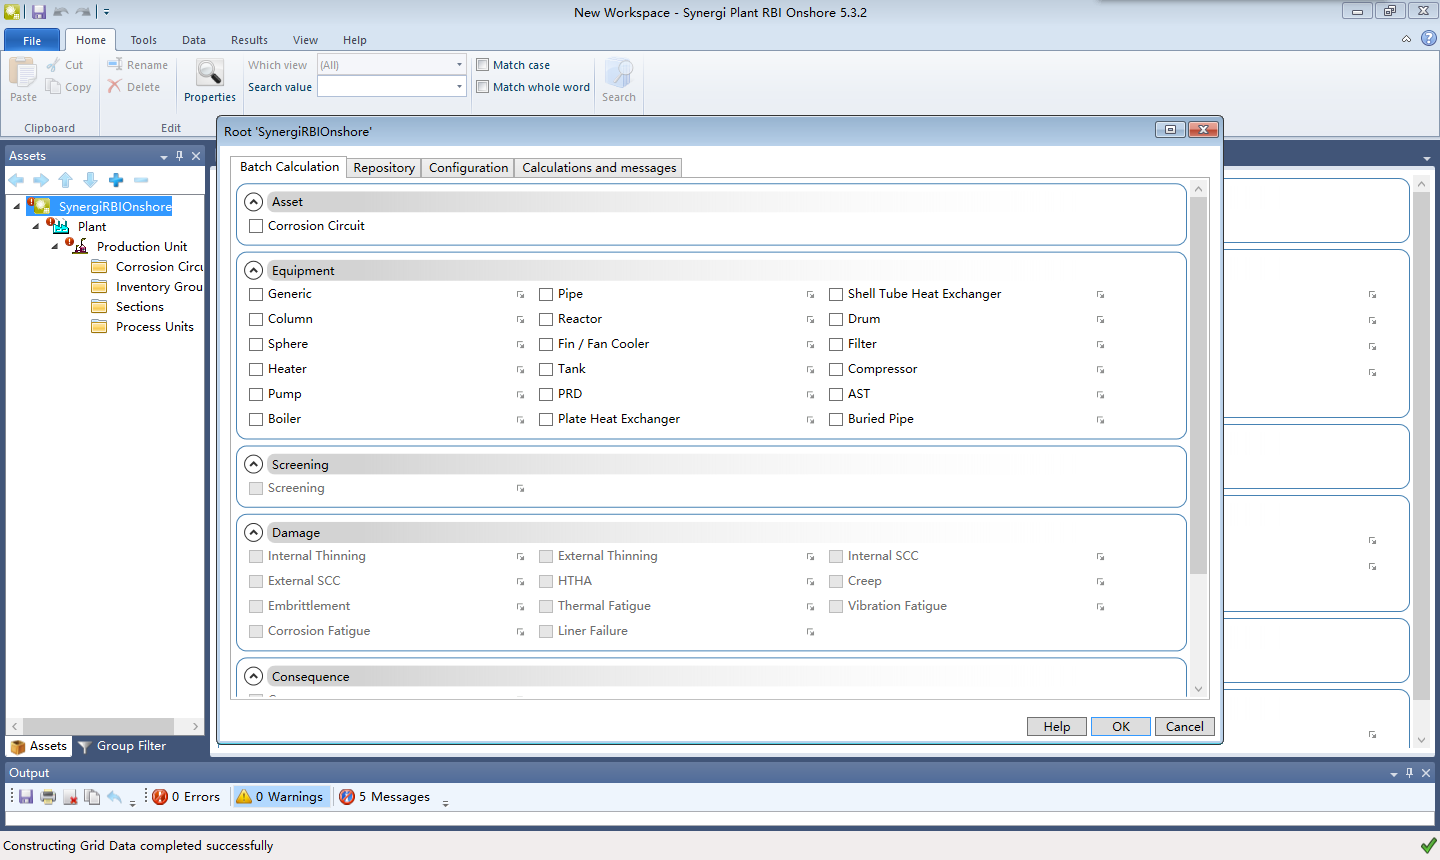
Task: Click the Search magnifier icon in ribbon
Action: pyautogui.click(x=619, y=74)
